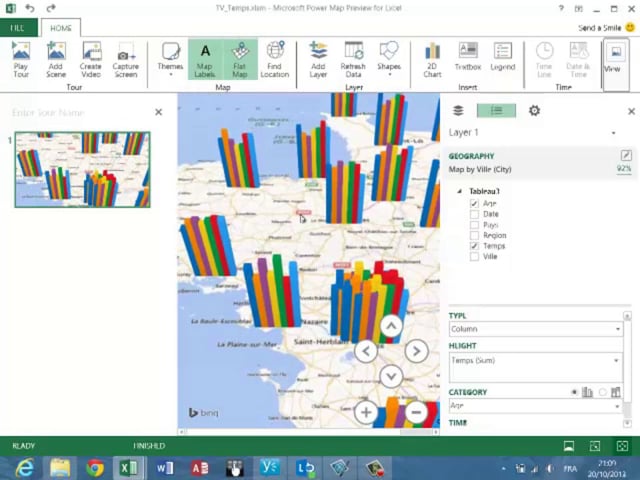This screenshot has width=640, height=480.
Task: Open Internet Explorer from taskbar
Action: 25,468
